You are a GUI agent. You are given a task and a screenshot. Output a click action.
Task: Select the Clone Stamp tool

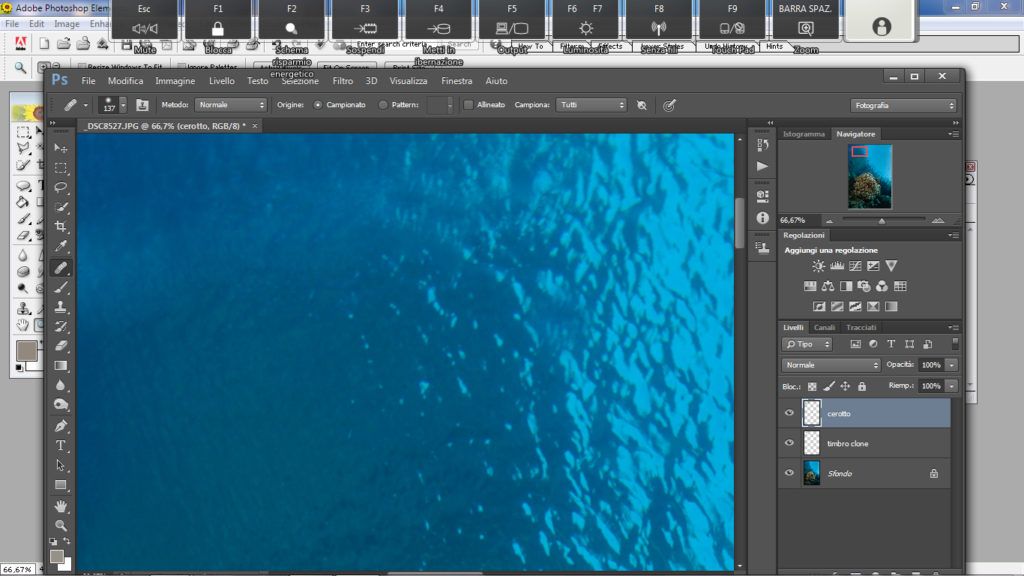[61, 306]
